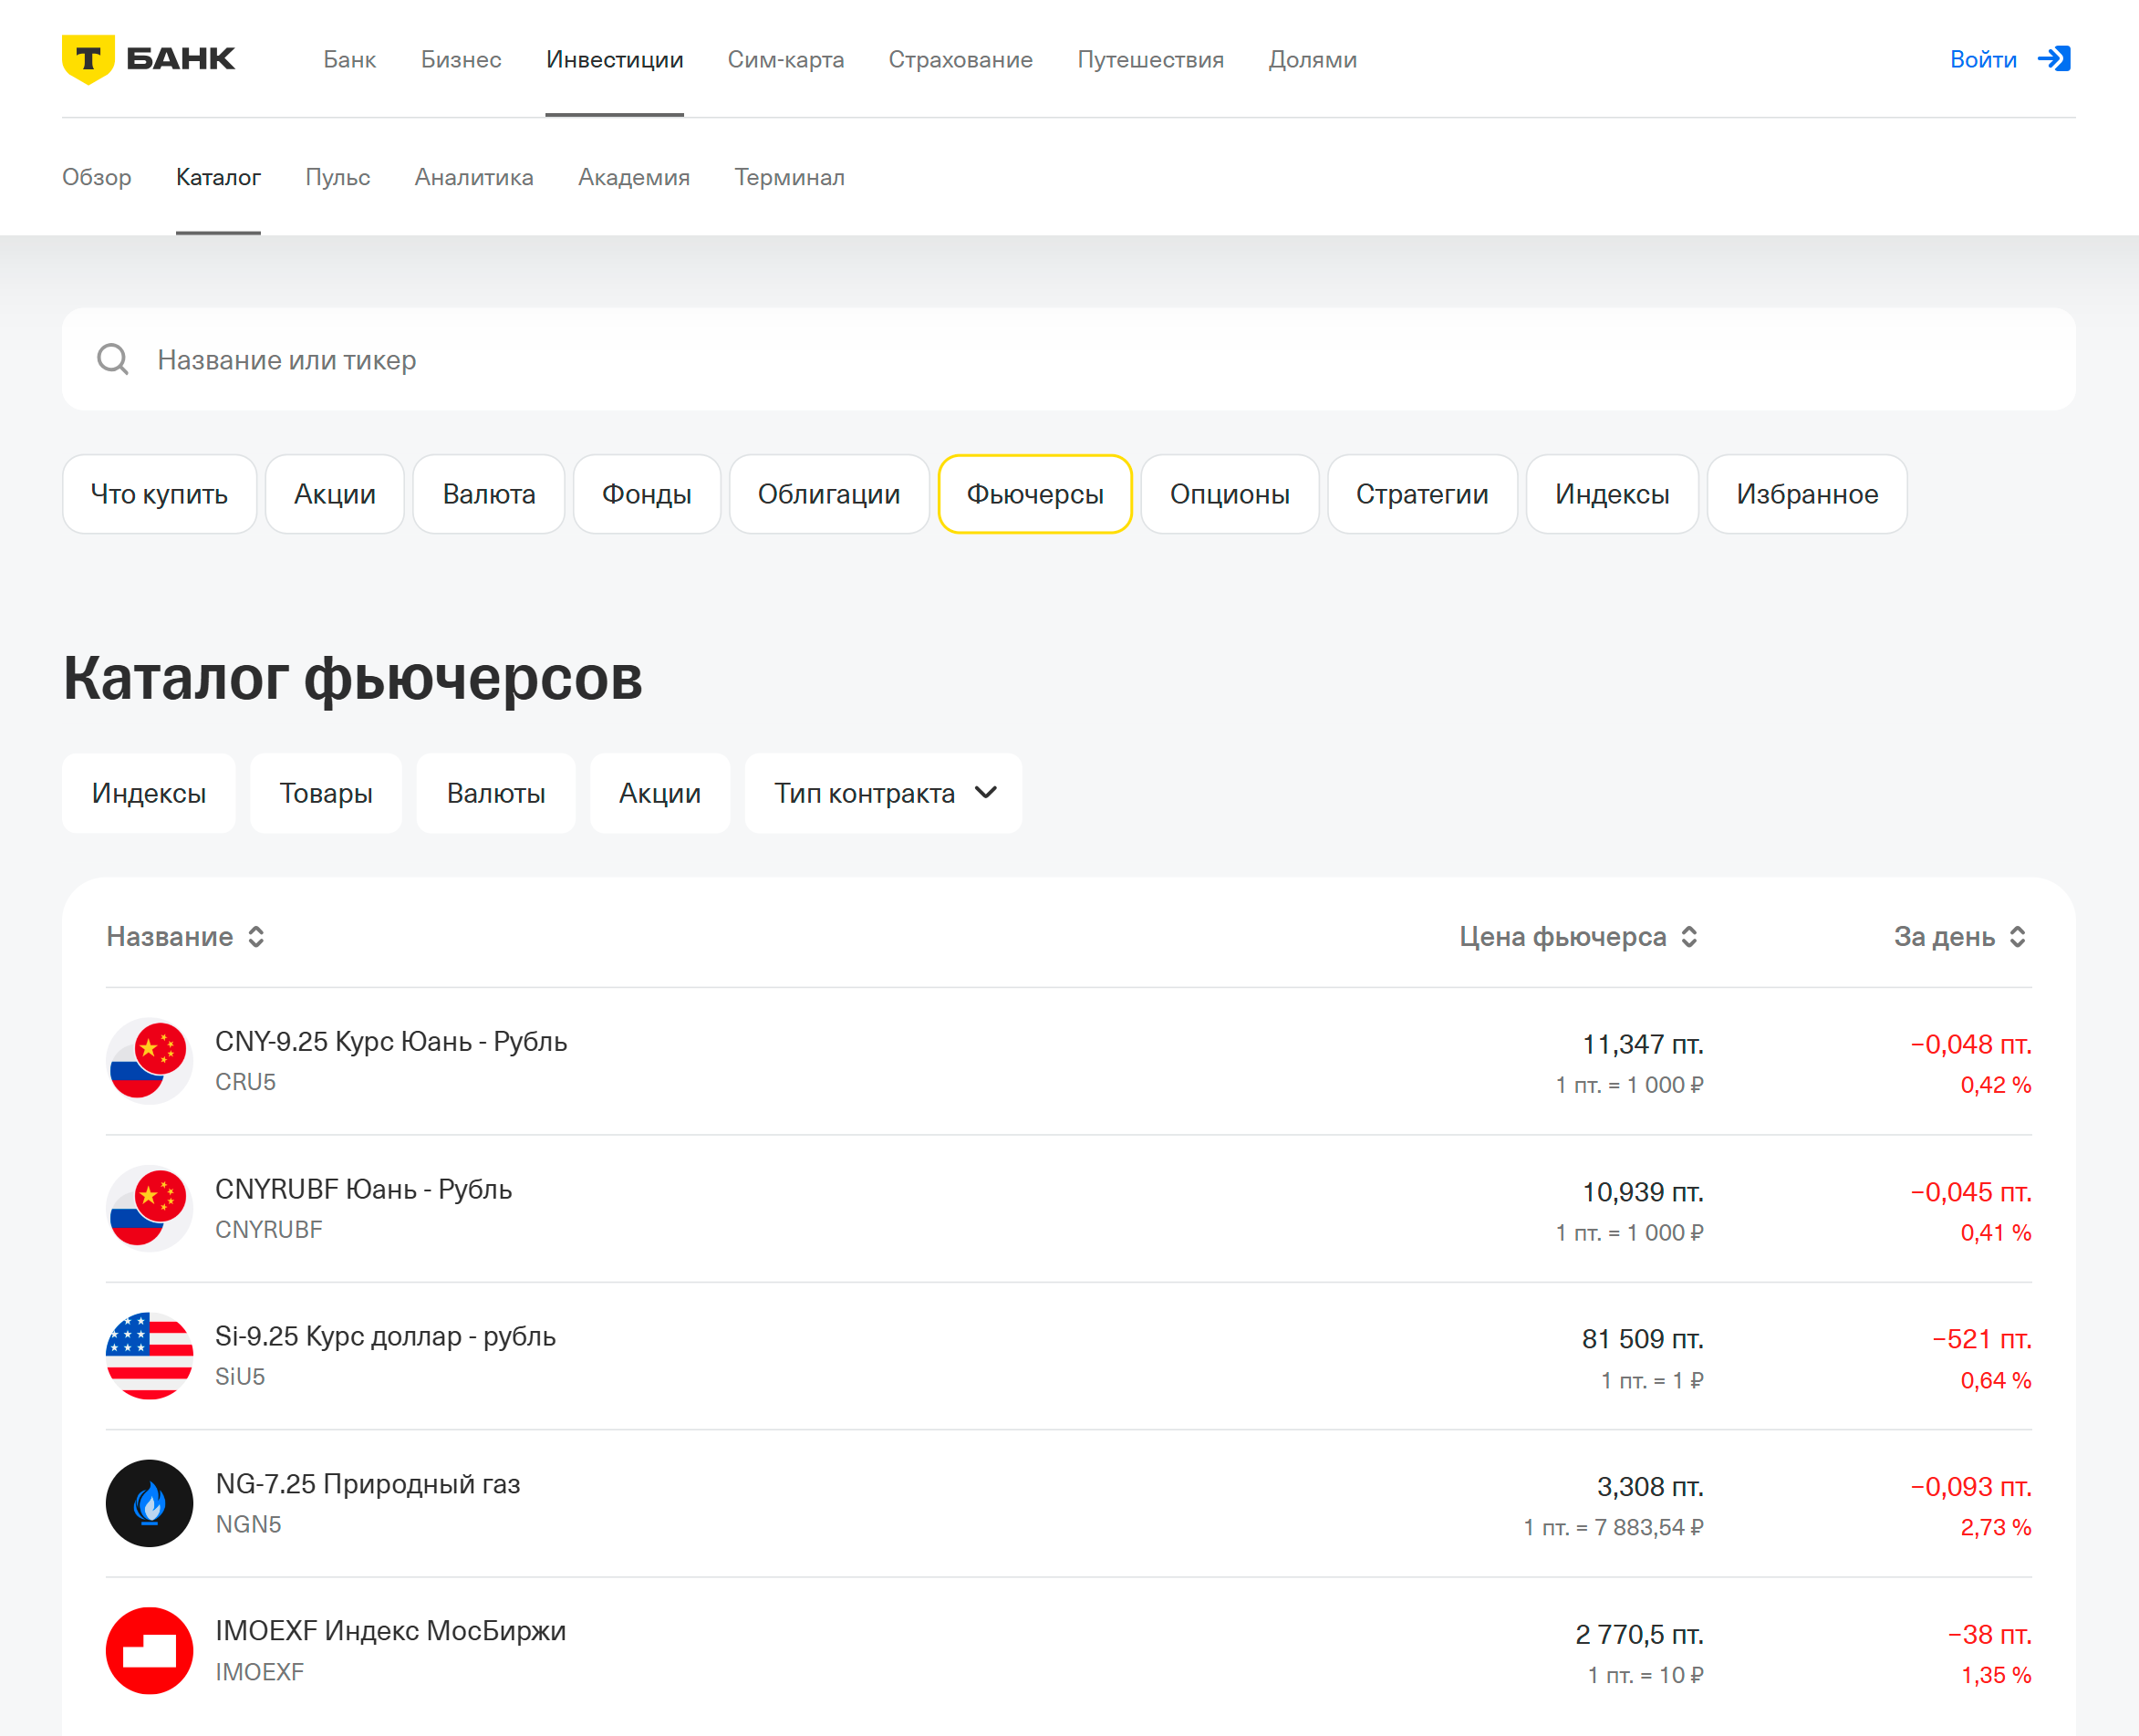Viewport: 2139px width, 1736px height.
Task: Select the Опционы category button
Action: (1229, 494)
